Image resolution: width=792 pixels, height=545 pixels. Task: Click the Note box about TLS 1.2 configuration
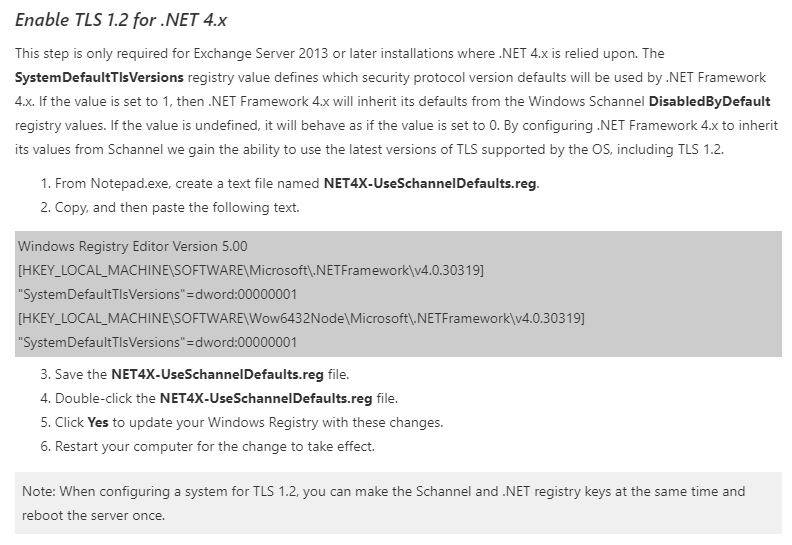coord(398,503)
